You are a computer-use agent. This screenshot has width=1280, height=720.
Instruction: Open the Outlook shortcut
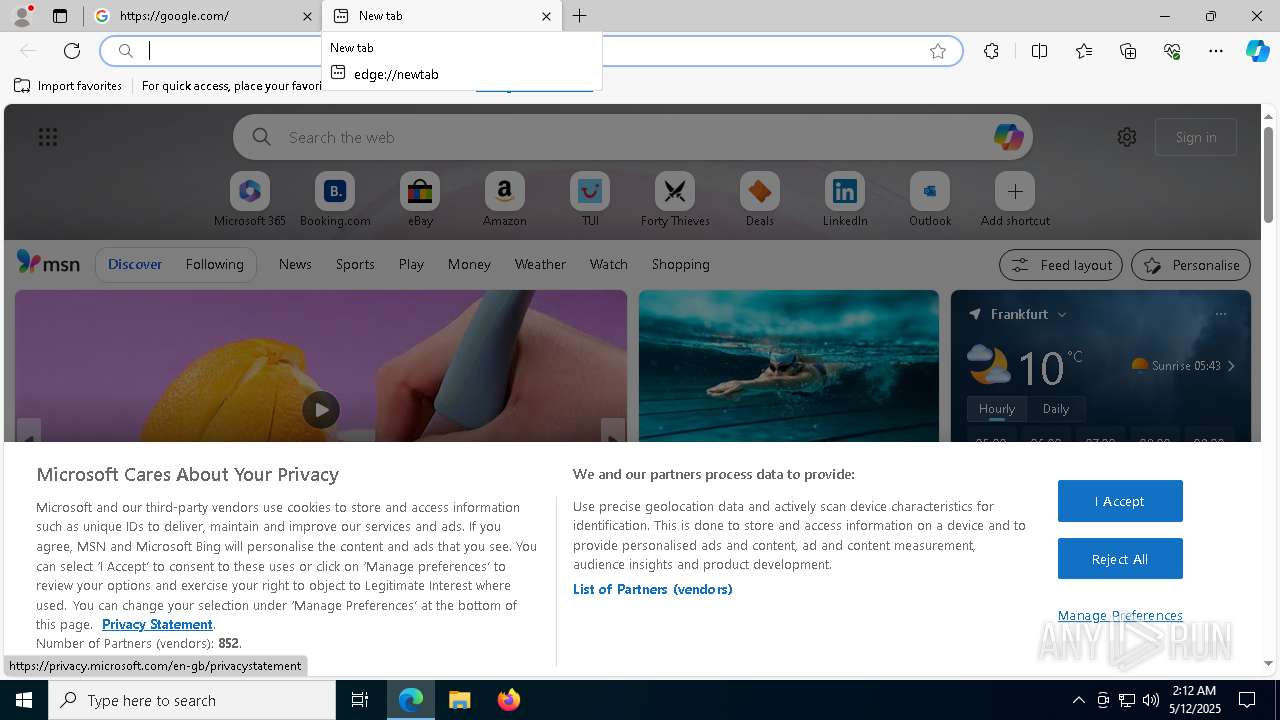[x=930, y=199]
